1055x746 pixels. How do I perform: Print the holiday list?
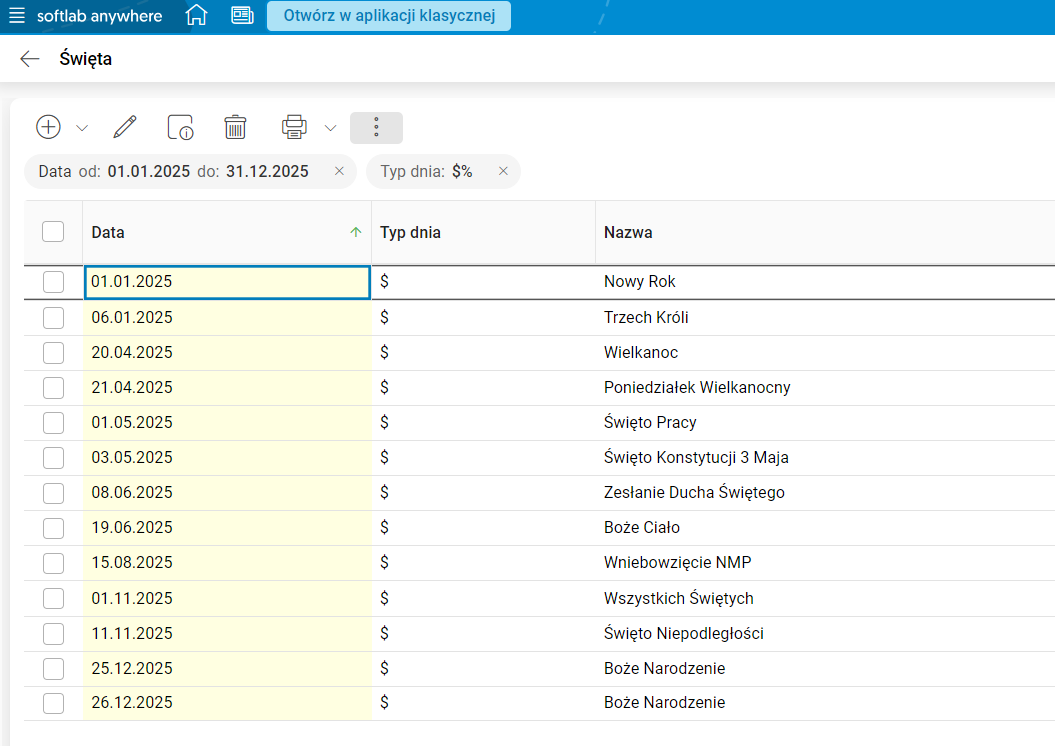[294, 127]
